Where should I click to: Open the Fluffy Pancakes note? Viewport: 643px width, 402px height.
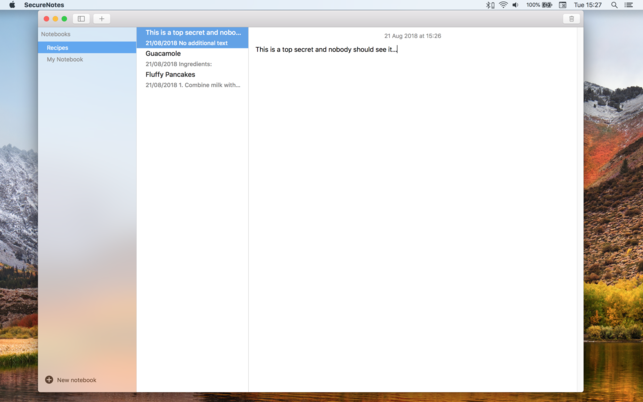point(192,80)
